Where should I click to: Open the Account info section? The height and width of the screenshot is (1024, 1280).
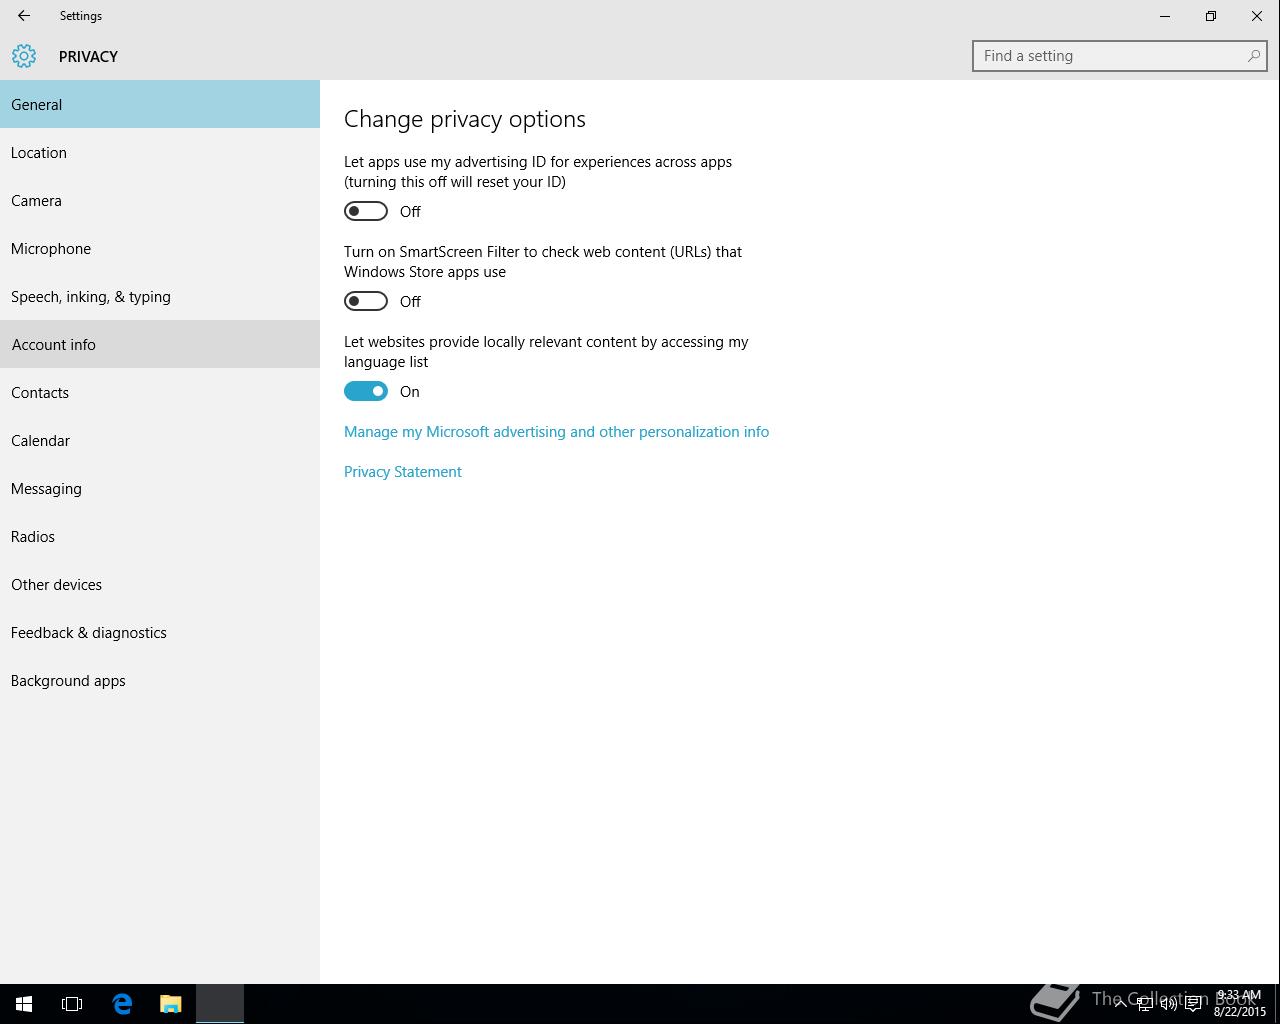160,344
